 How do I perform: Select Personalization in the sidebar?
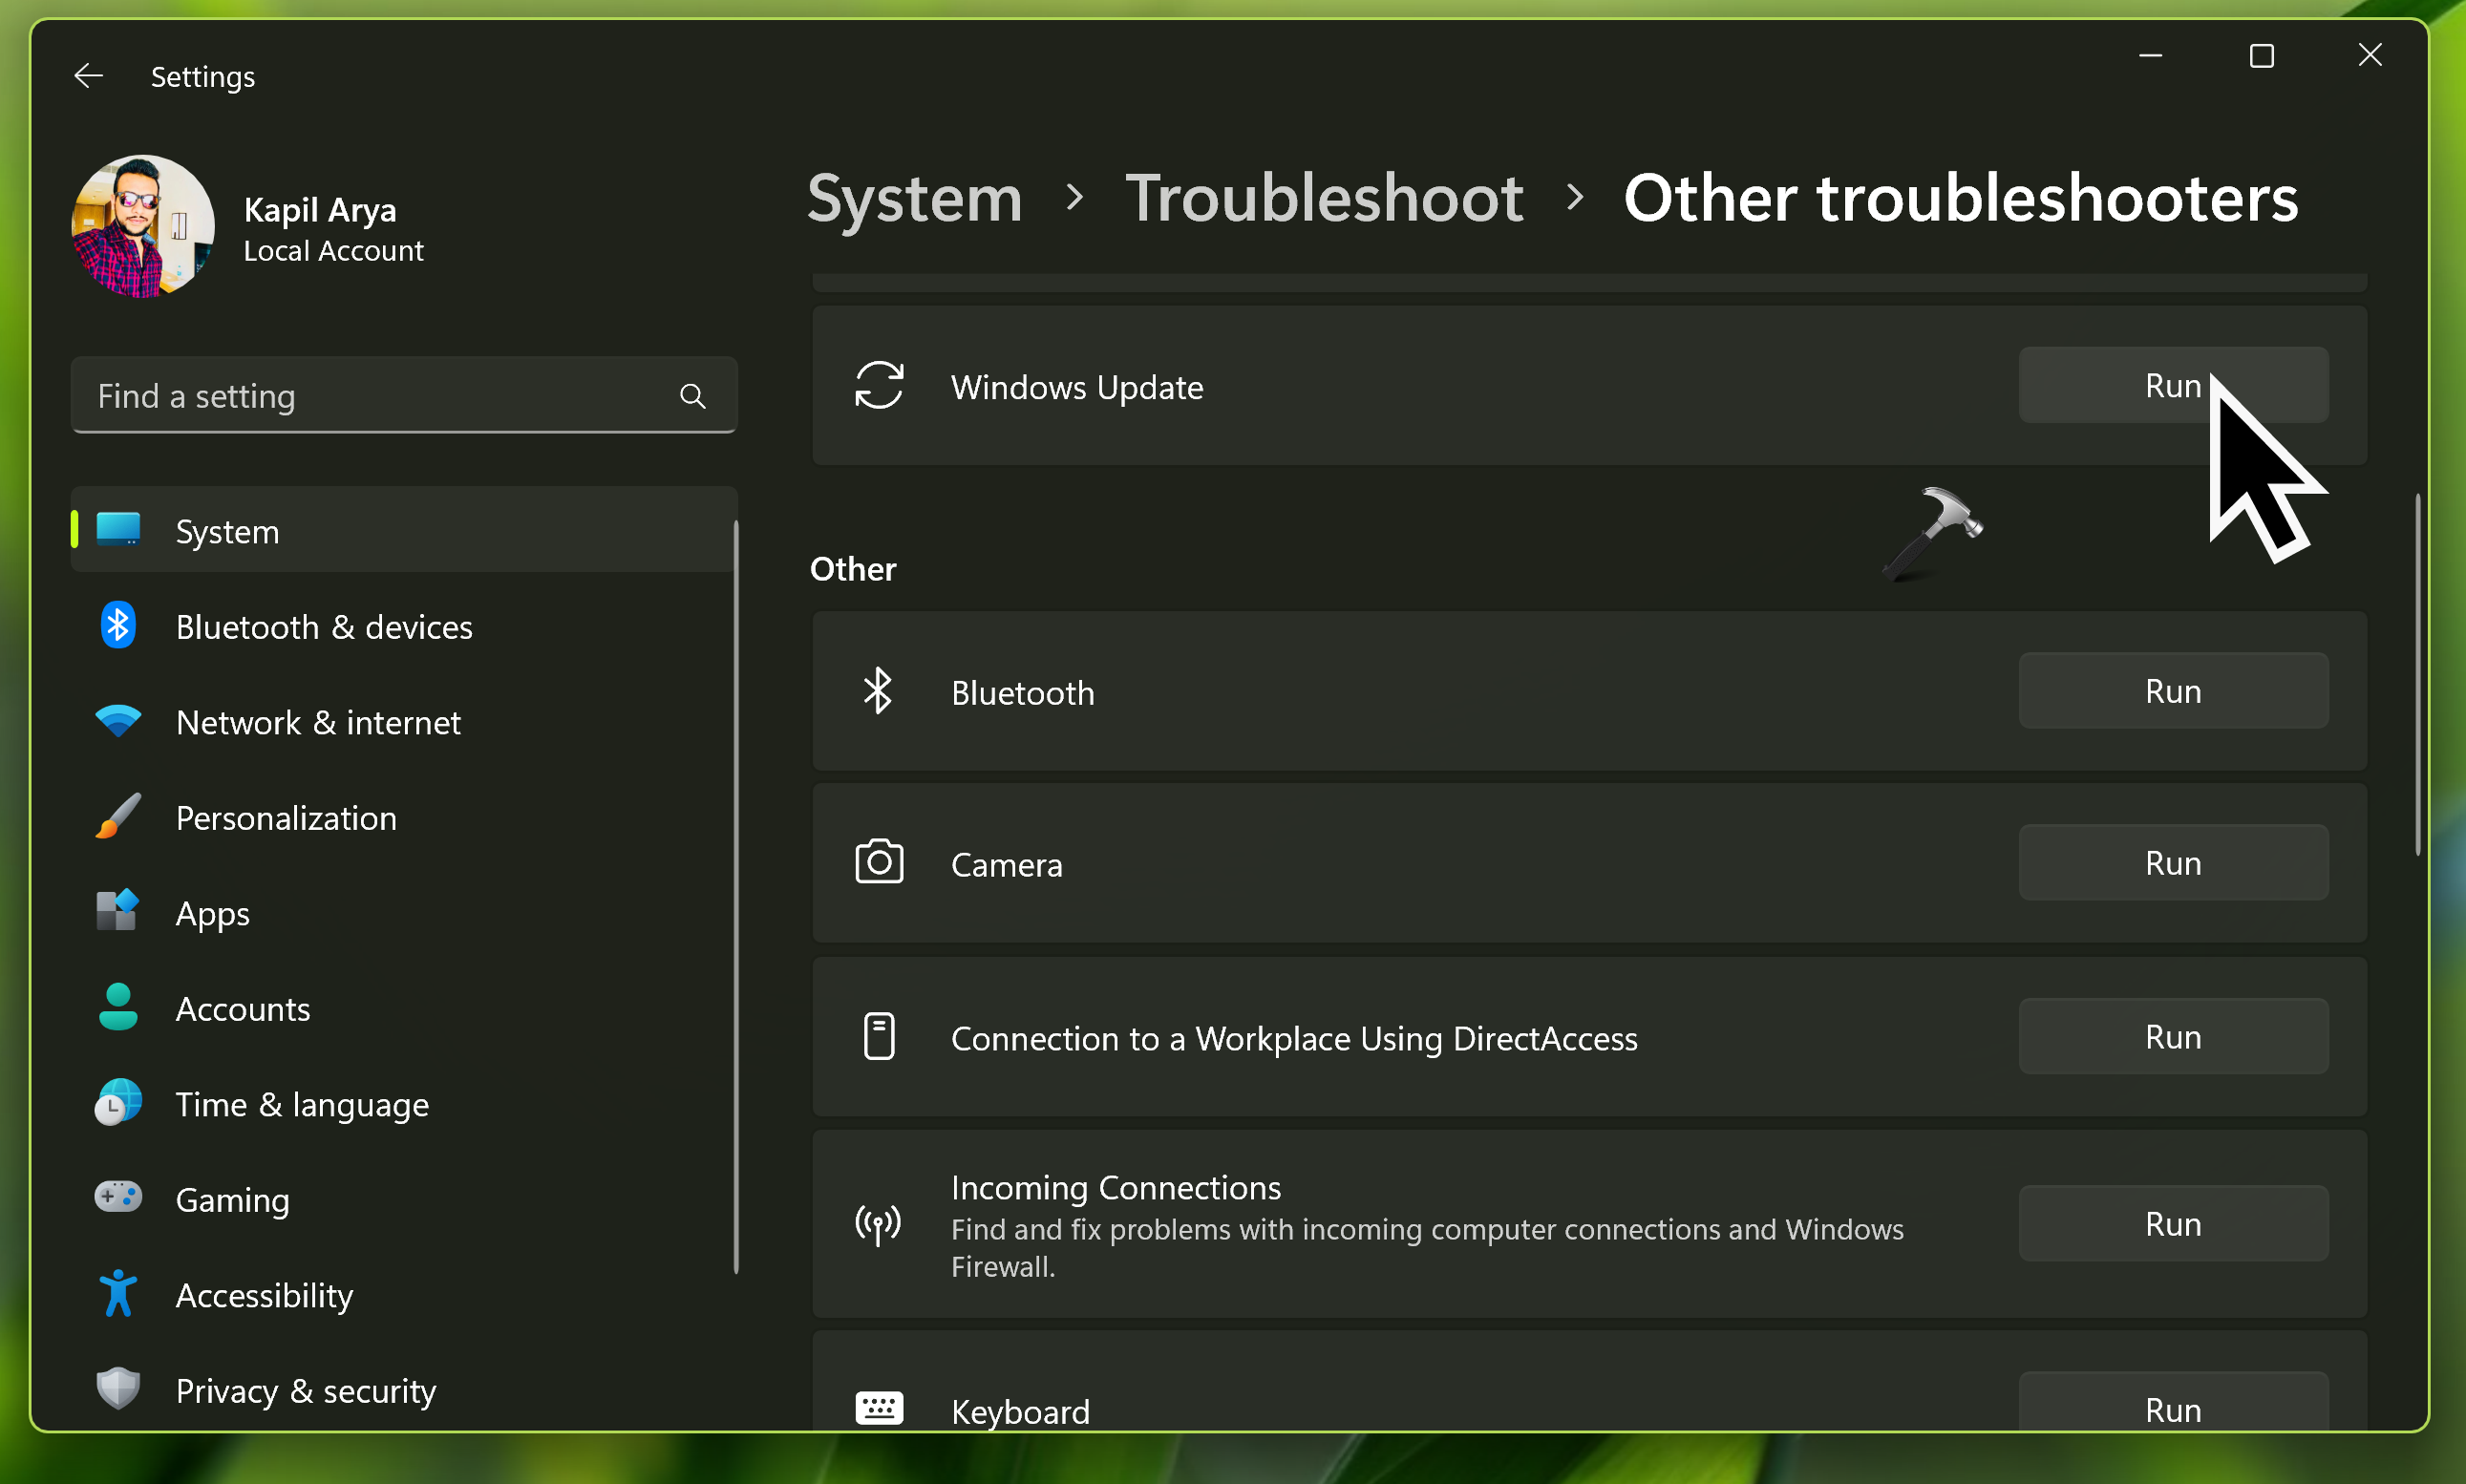coord(285,818)
